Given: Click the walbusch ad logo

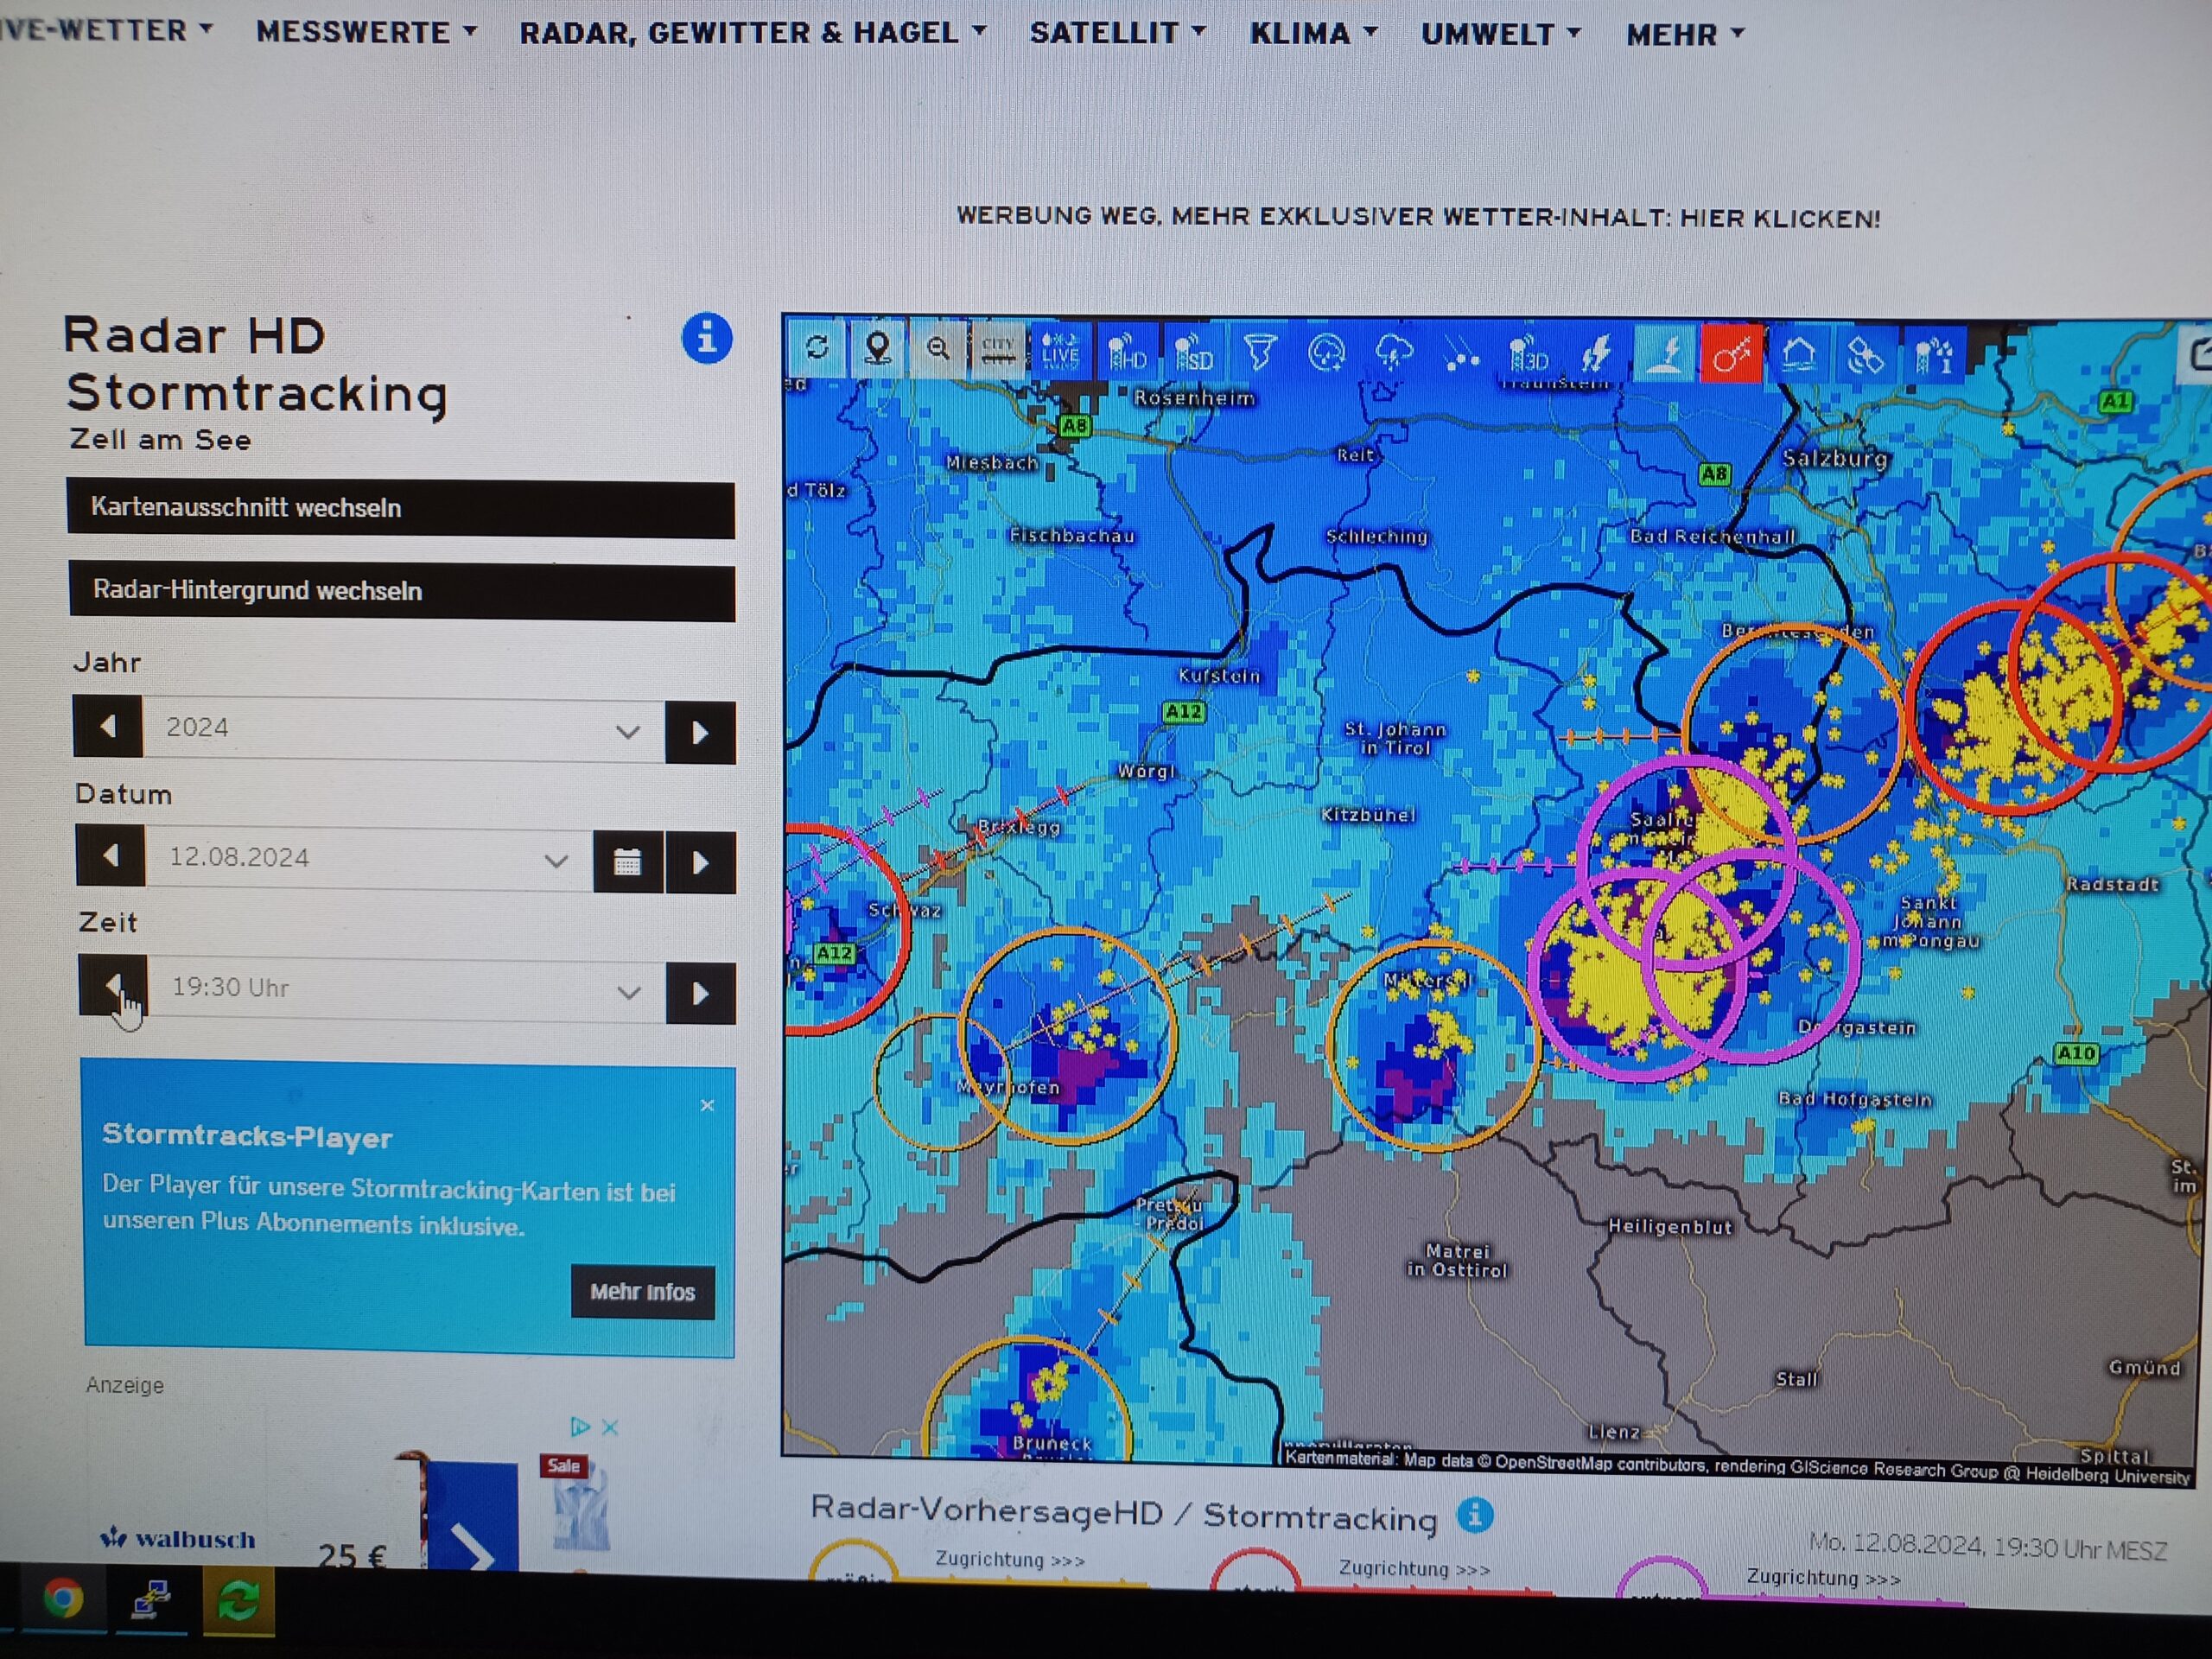Looking at the screenshot, I should [x=178, y=1539].
